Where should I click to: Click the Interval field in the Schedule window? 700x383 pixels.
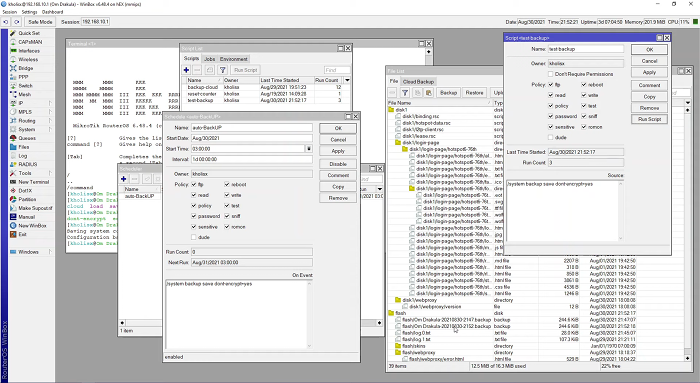click(x=252, y=159)
